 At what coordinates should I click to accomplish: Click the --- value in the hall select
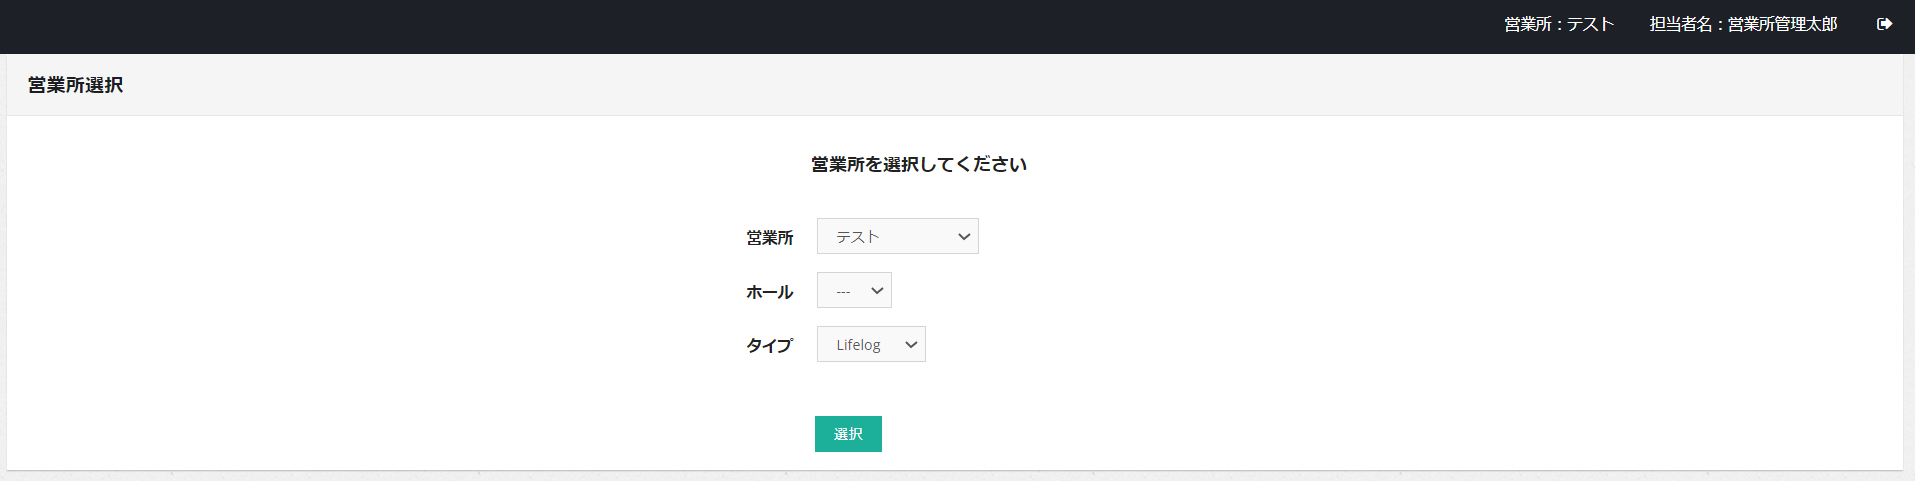843,291
